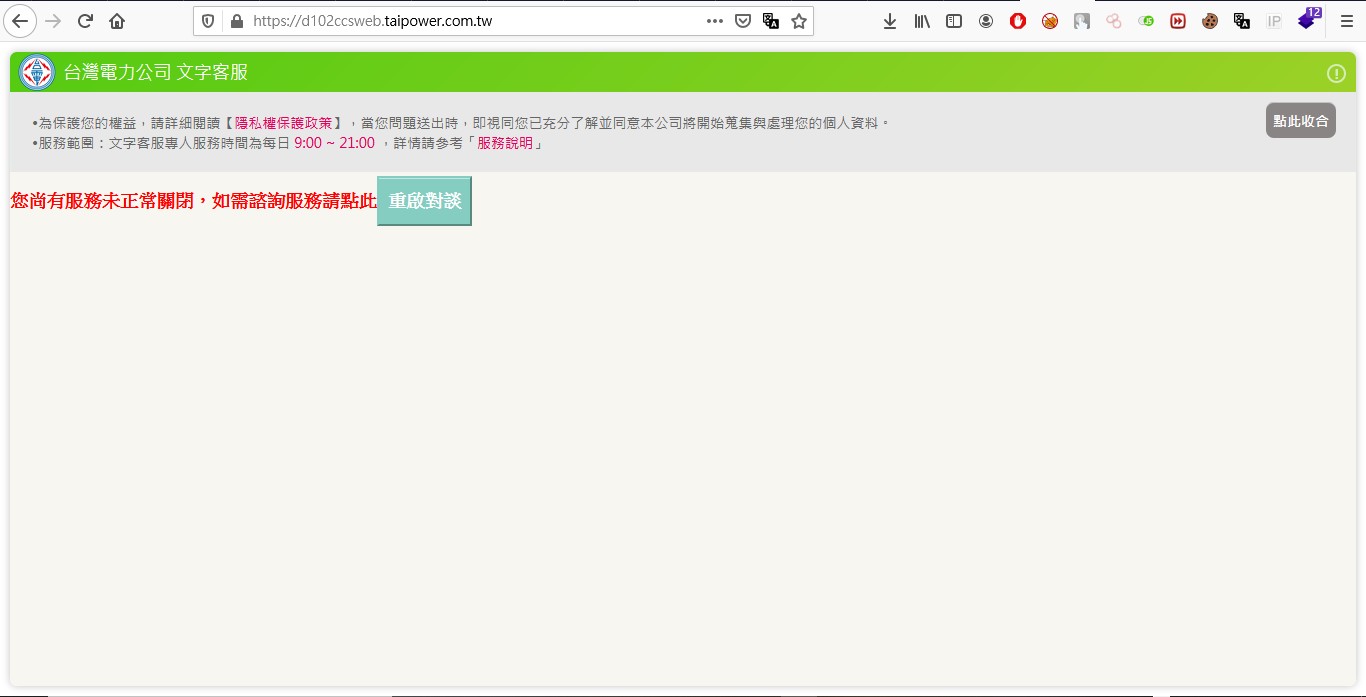Open the Firefox home page
The image size is (1366, 697).
117,21
